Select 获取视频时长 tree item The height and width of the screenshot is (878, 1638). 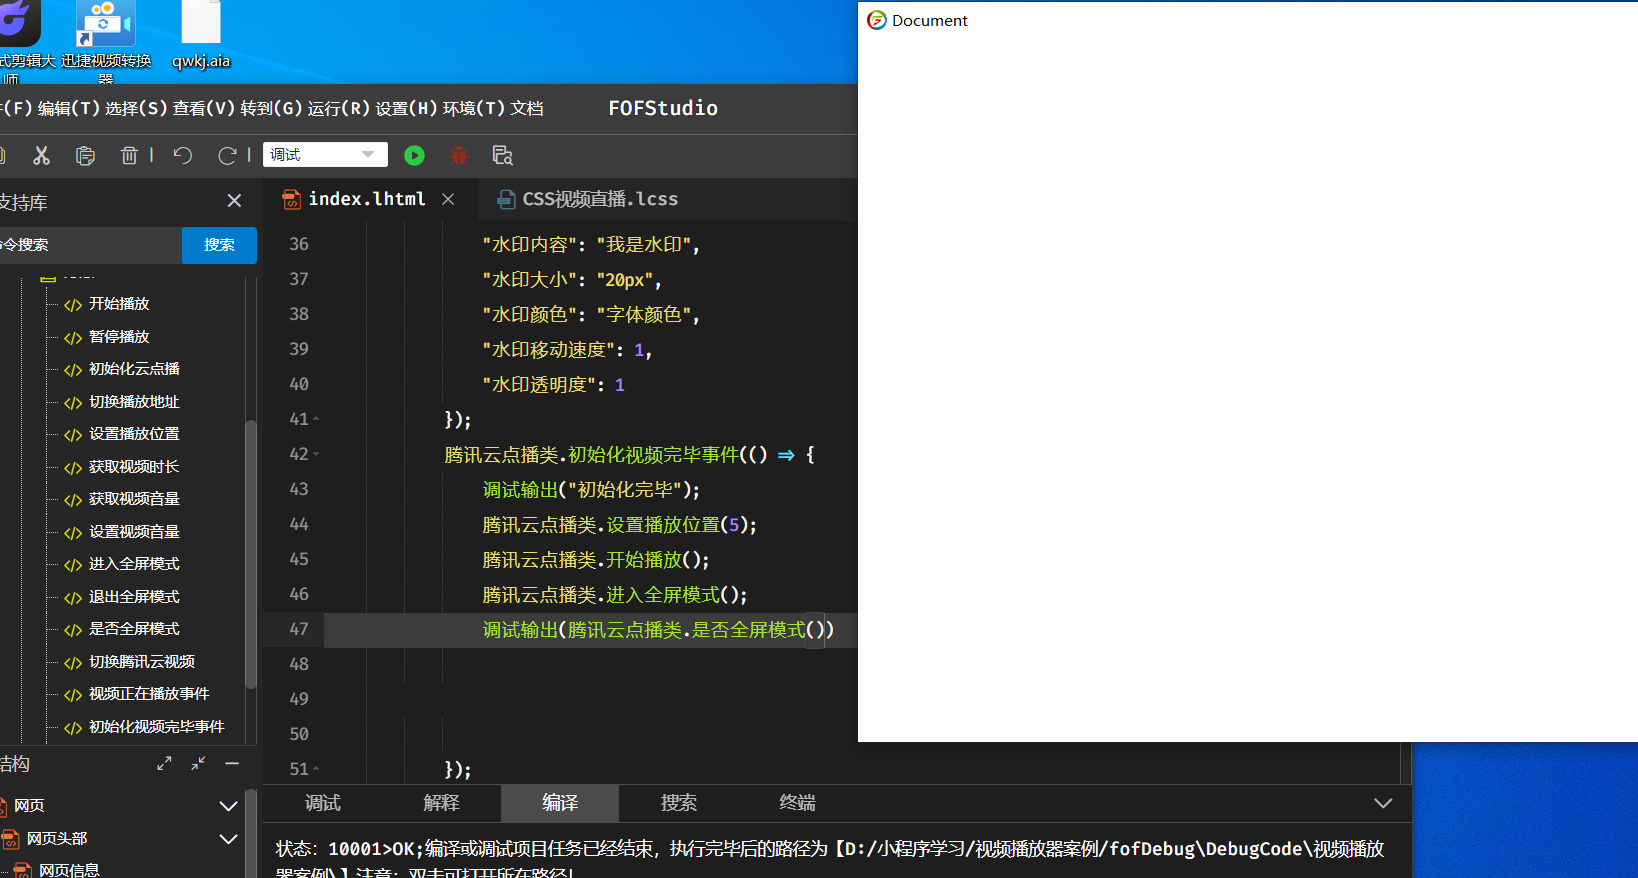point(134,467)
